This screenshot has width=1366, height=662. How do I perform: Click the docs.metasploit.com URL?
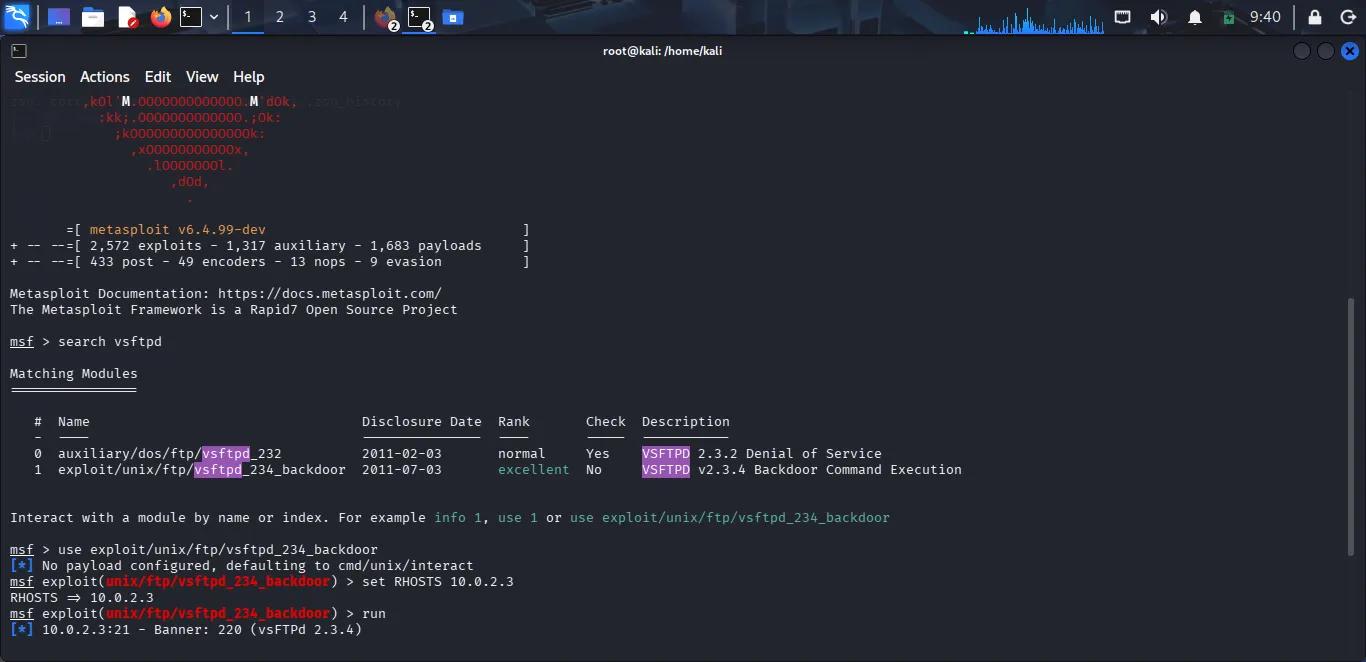[330, 294]
